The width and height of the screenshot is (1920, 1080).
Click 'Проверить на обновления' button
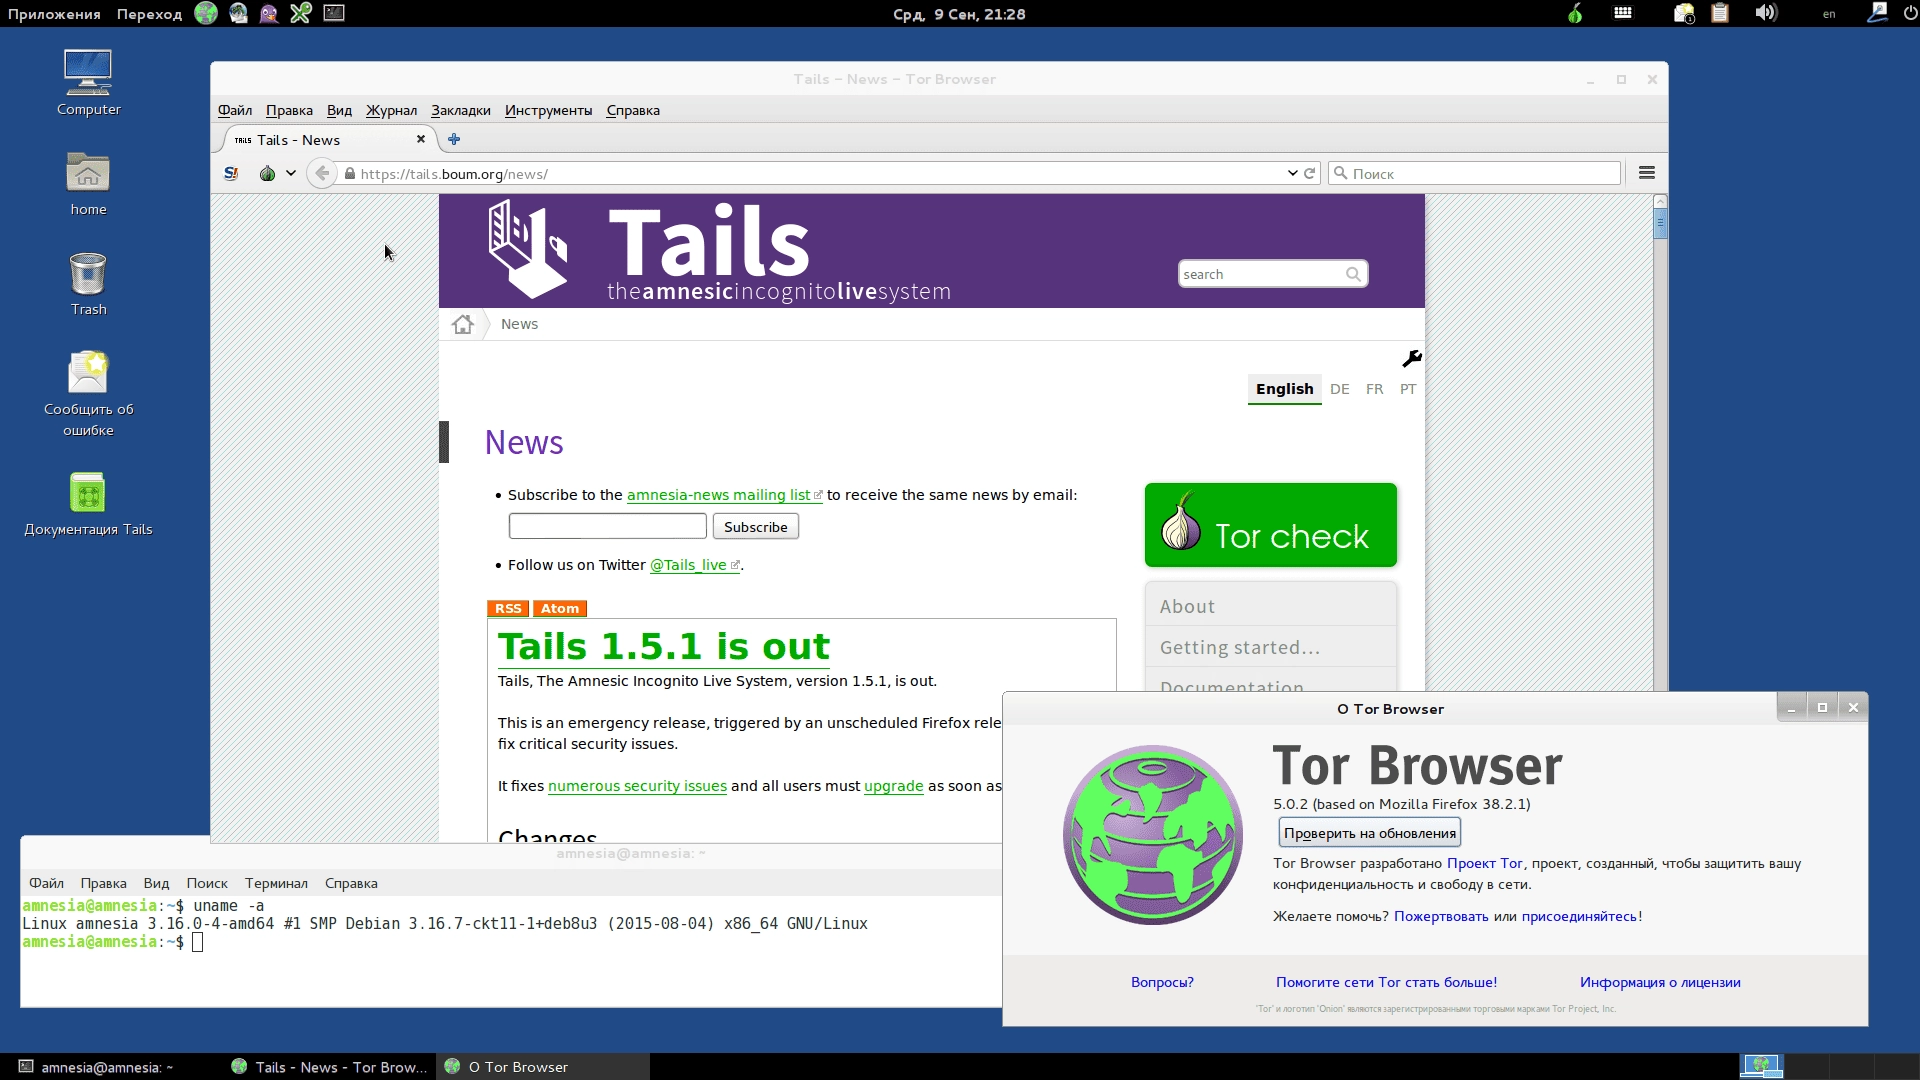pos(1370,833)
